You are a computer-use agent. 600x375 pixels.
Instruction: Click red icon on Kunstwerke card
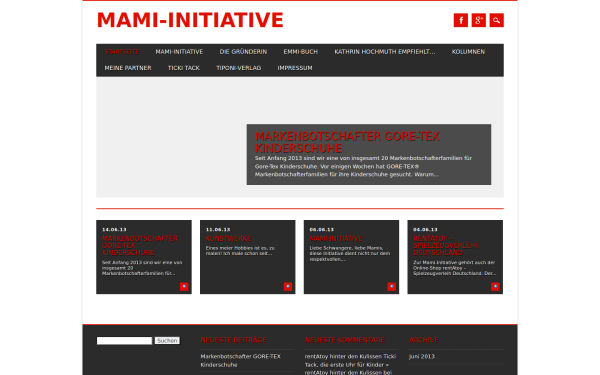pos(288,286)
